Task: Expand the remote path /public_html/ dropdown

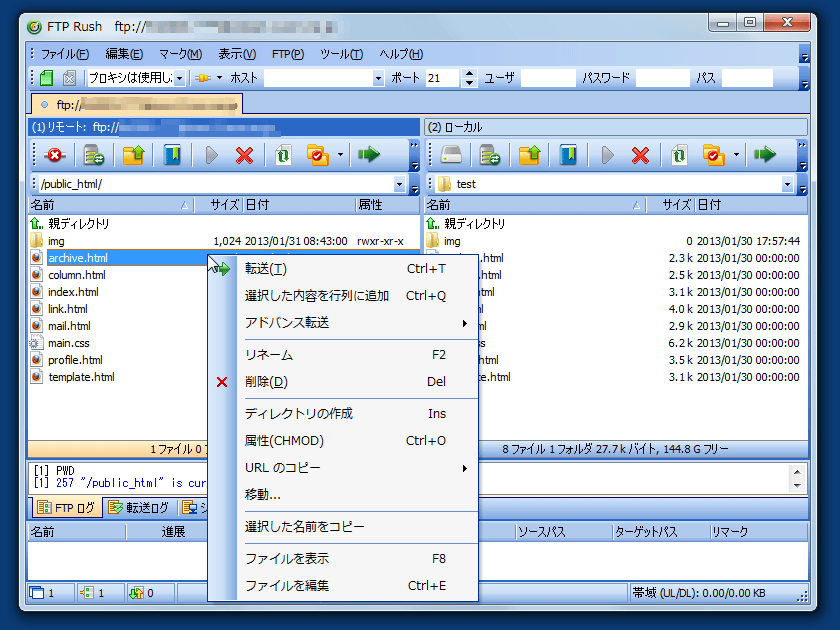Action: [399, 184]
